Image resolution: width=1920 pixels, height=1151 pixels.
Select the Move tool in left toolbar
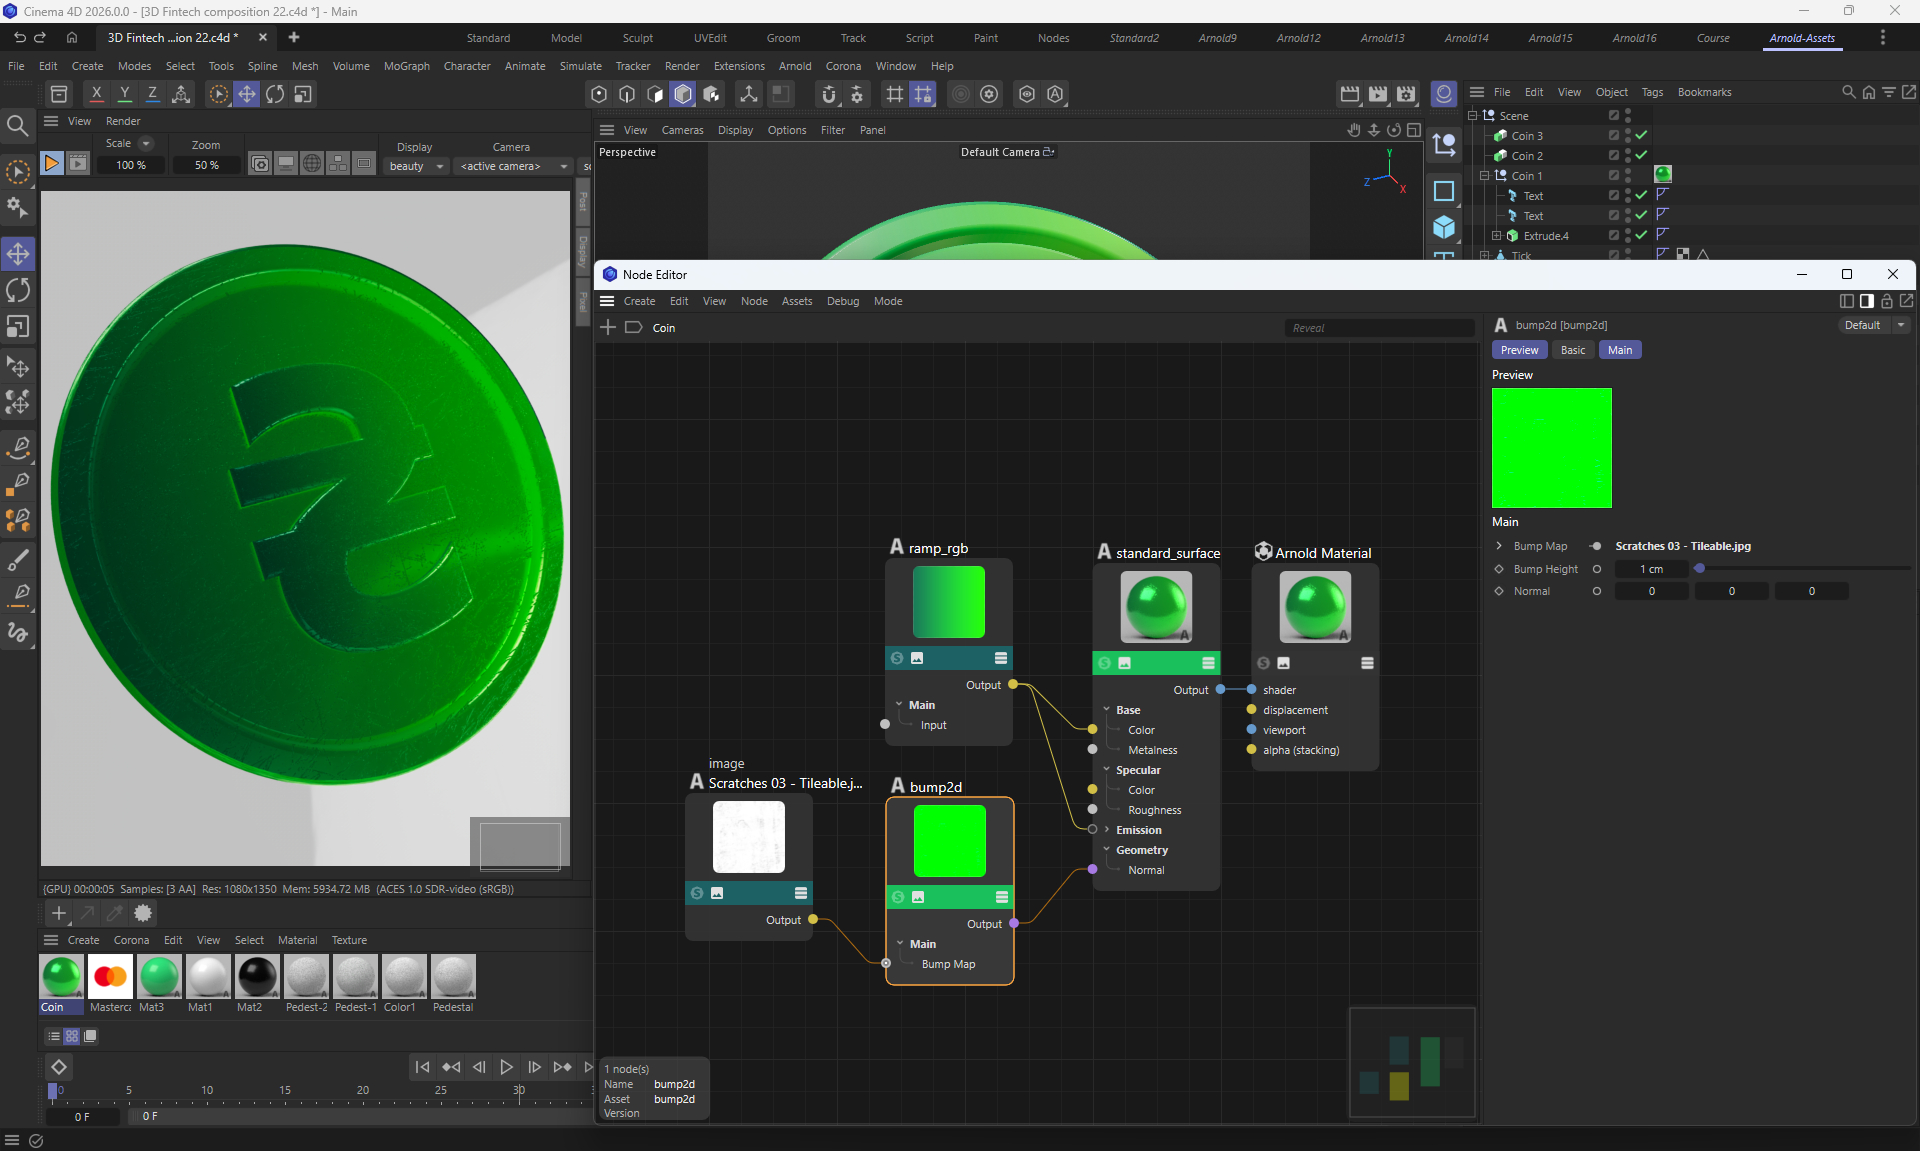(x=18, y=254)
